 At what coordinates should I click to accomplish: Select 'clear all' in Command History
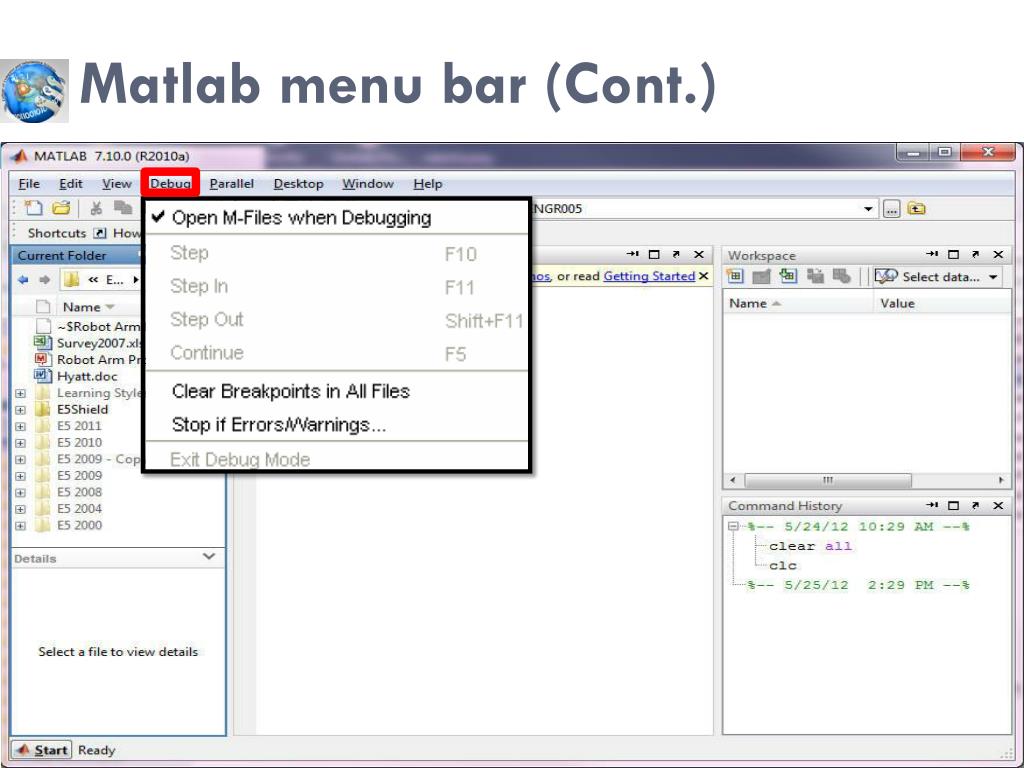click(x=810, y=546)
